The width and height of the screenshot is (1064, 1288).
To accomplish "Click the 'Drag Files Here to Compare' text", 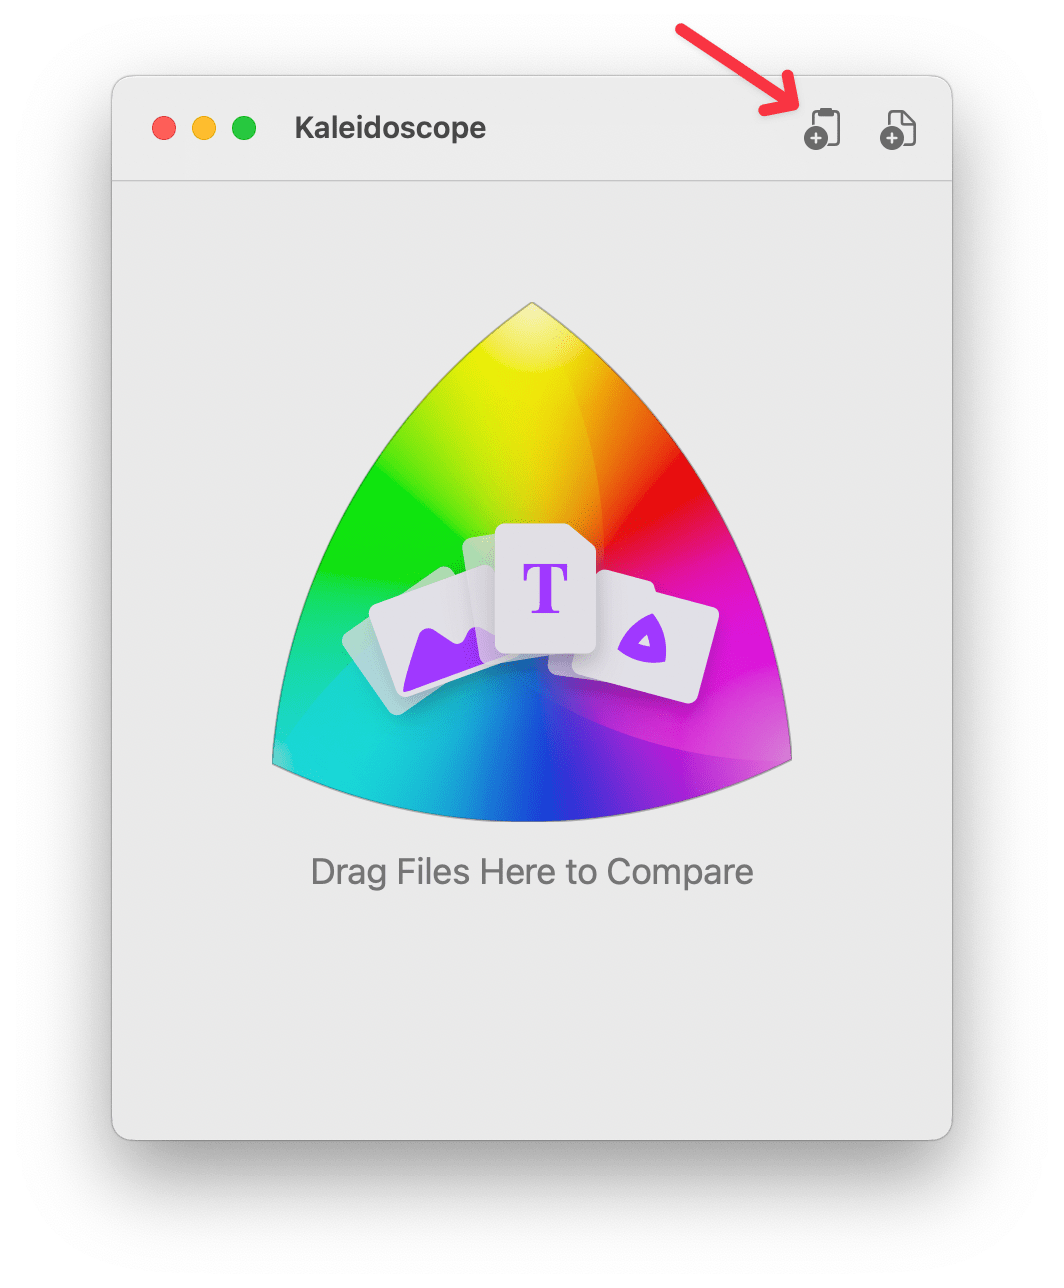I will tap(532, 872).
